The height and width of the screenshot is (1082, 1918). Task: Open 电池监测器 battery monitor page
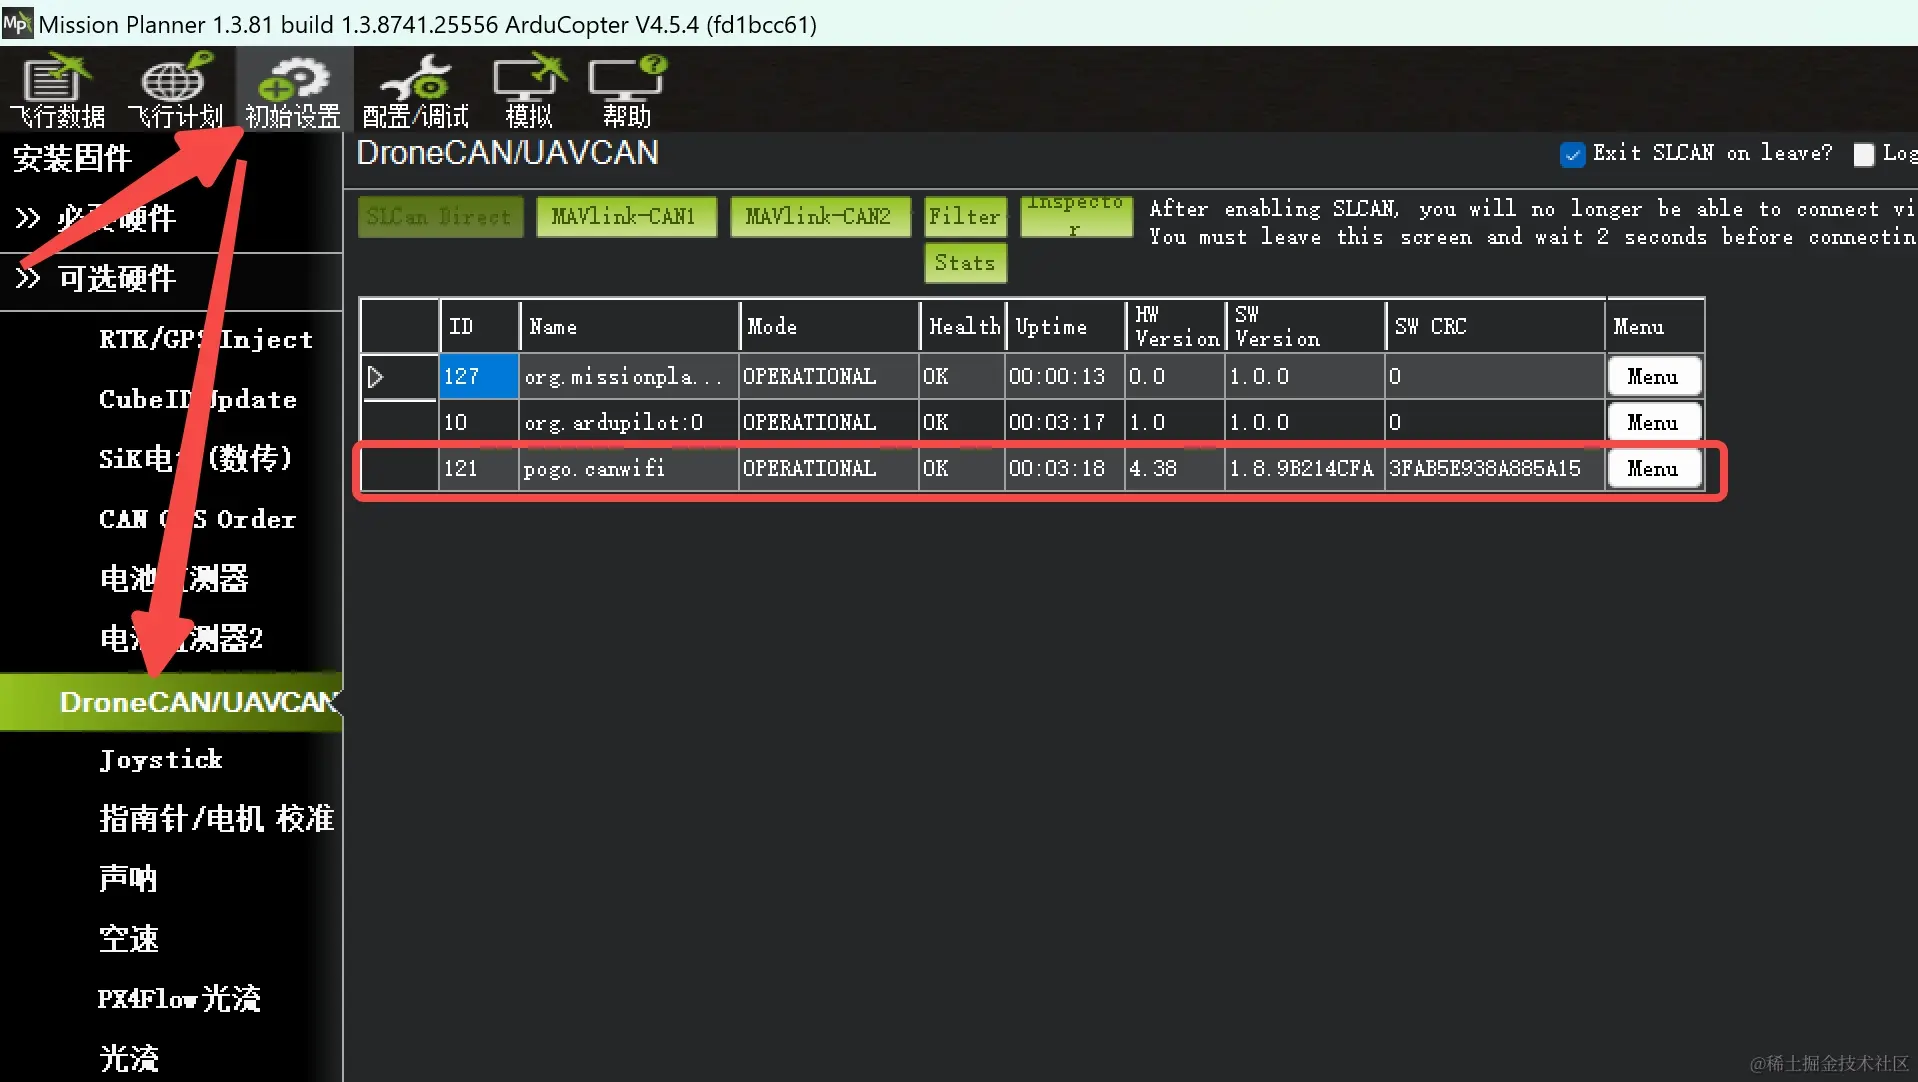tap(174, 578)
